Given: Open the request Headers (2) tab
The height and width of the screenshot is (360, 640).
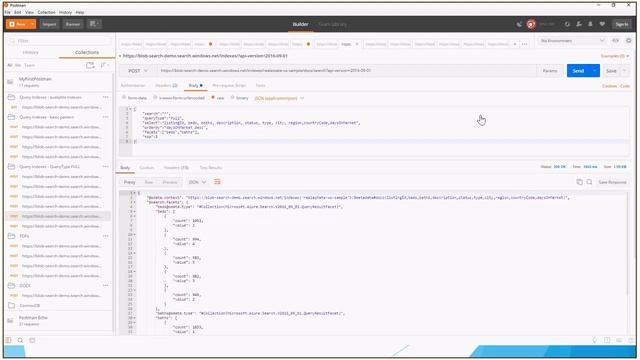Looking at the screenshot, I should (166, 85).
